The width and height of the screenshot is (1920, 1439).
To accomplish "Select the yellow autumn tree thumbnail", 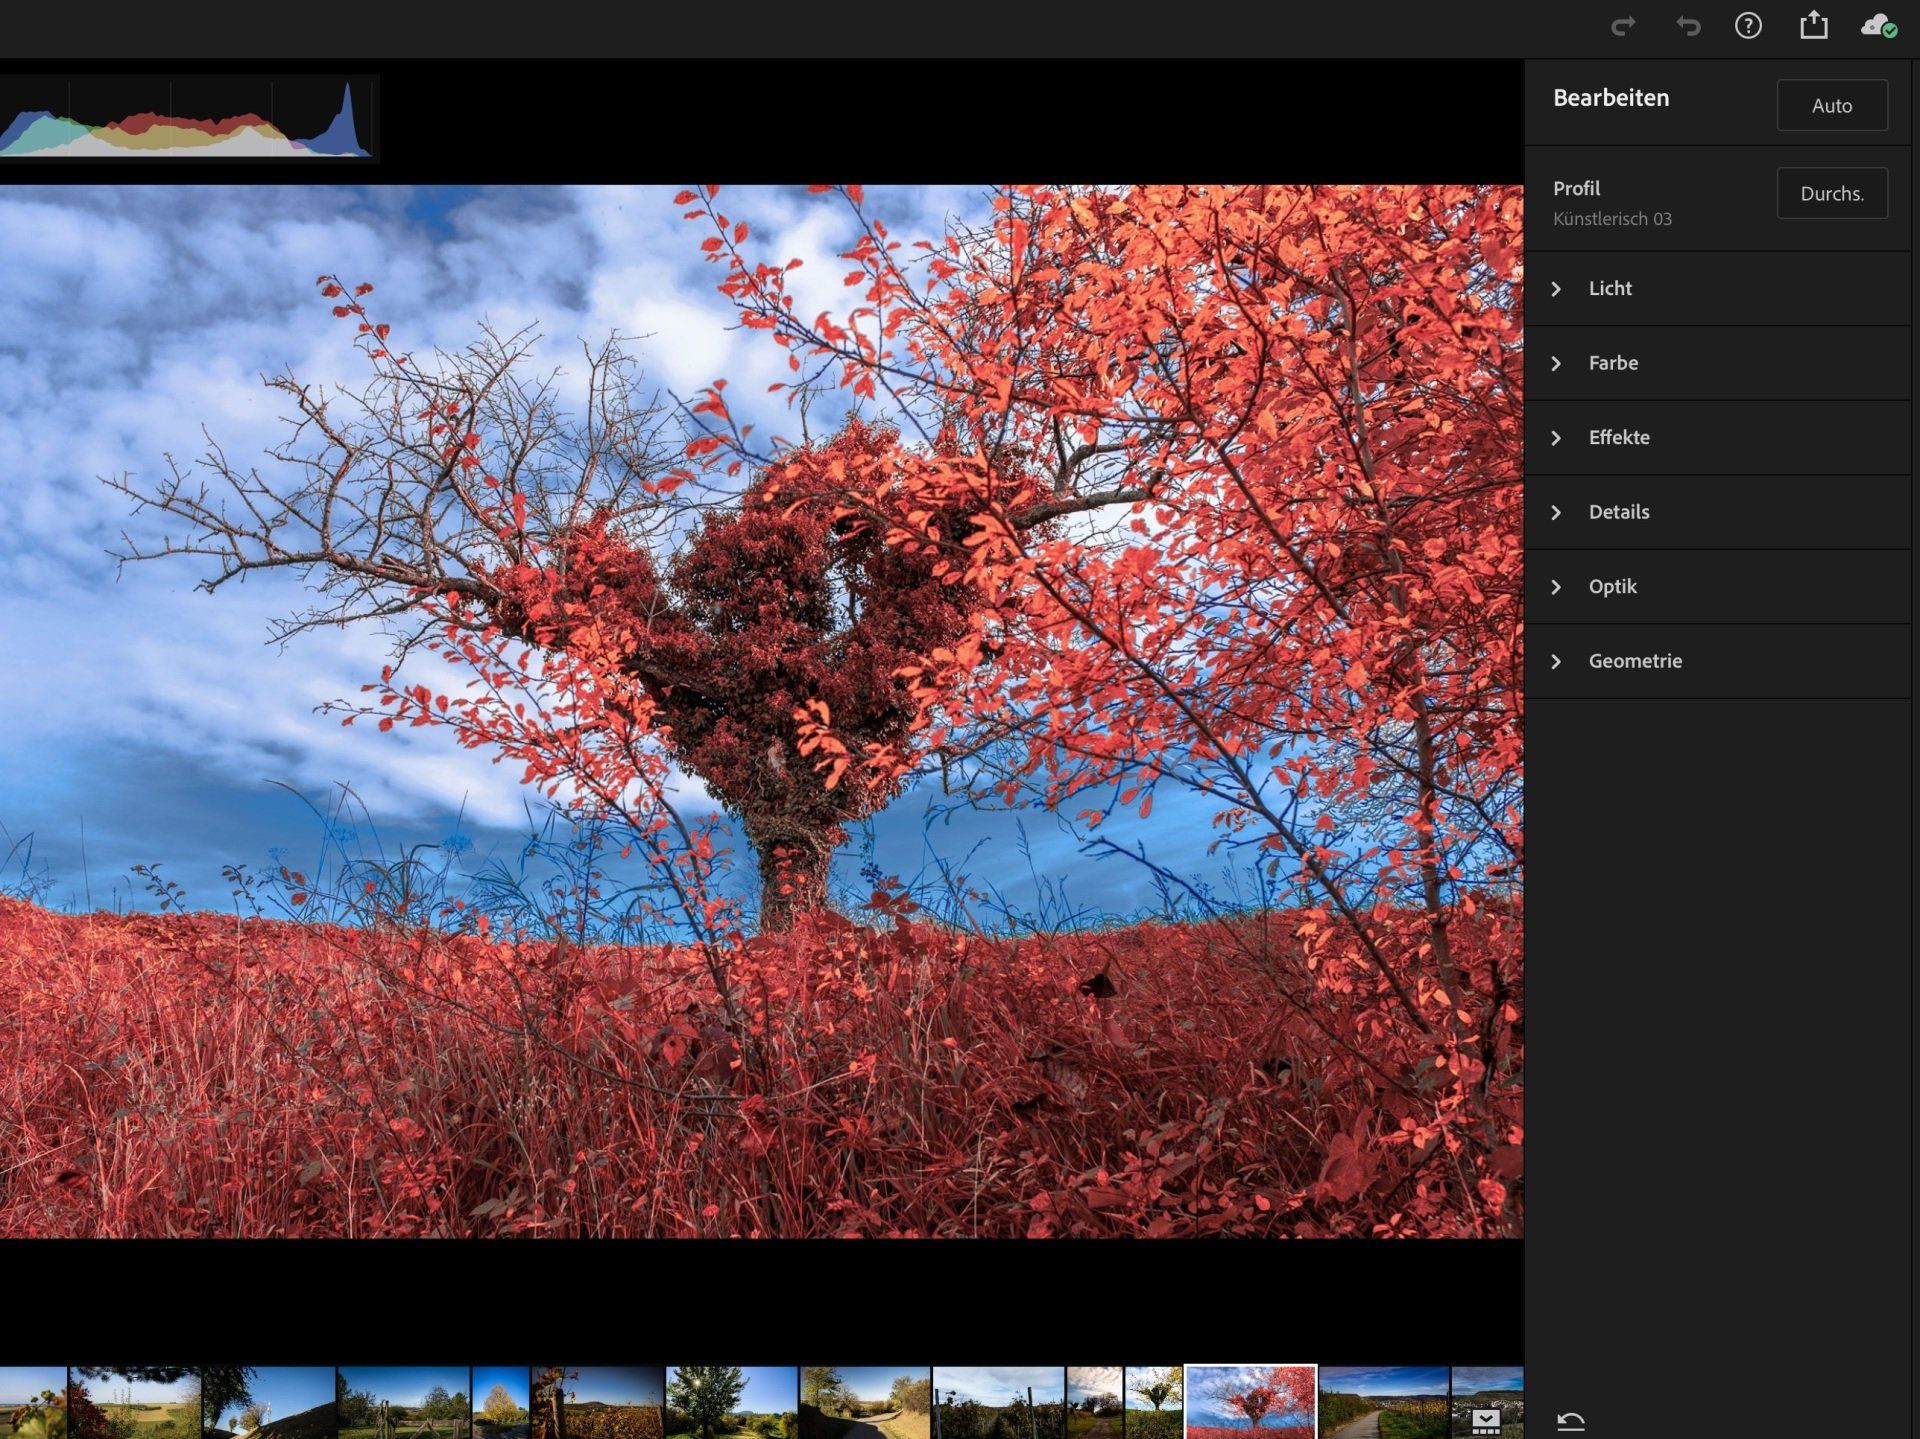I will click(x=500, y=1402).
